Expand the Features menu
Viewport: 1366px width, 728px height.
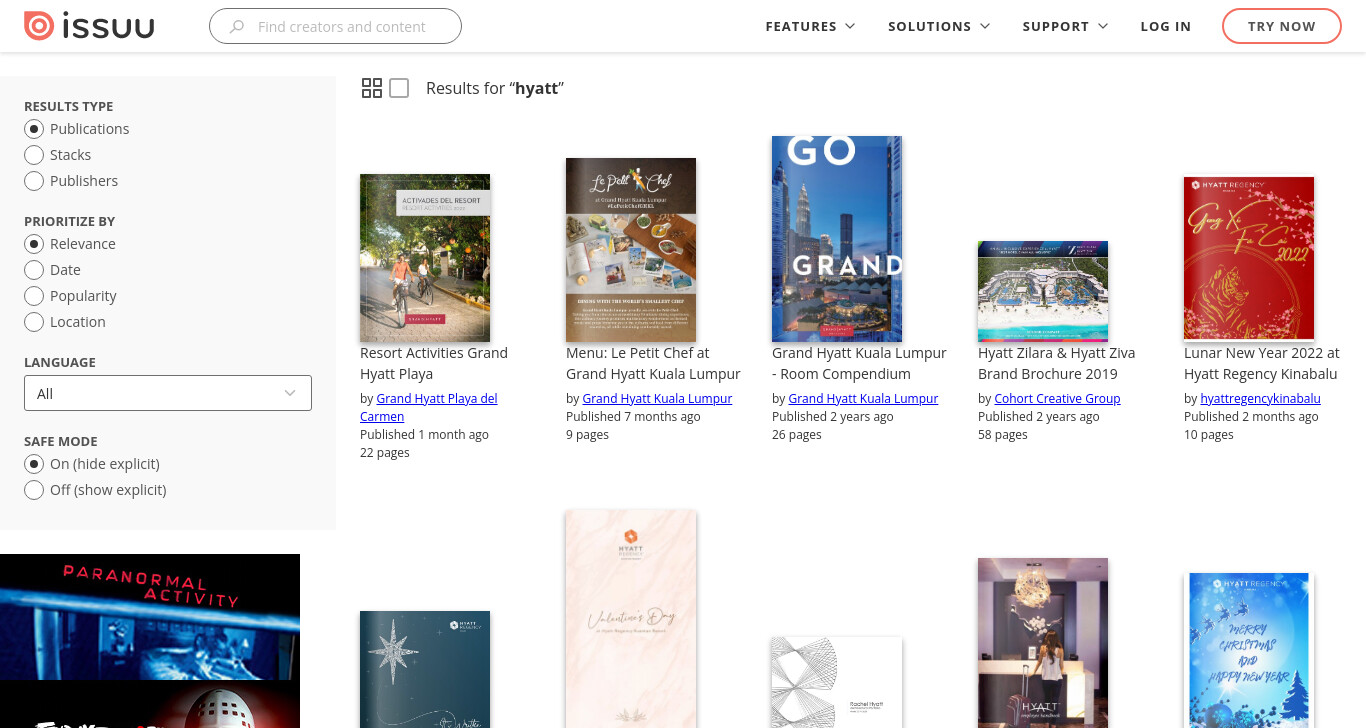coord(810,27)
